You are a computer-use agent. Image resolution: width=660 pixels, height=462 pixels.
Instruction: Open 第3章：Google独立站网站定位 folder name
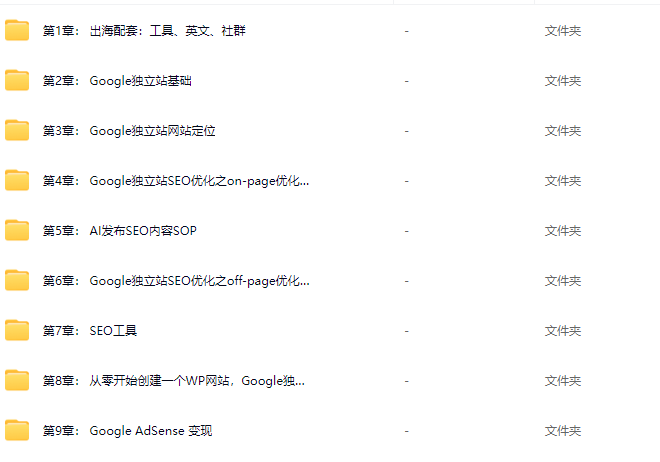(129, 131)
